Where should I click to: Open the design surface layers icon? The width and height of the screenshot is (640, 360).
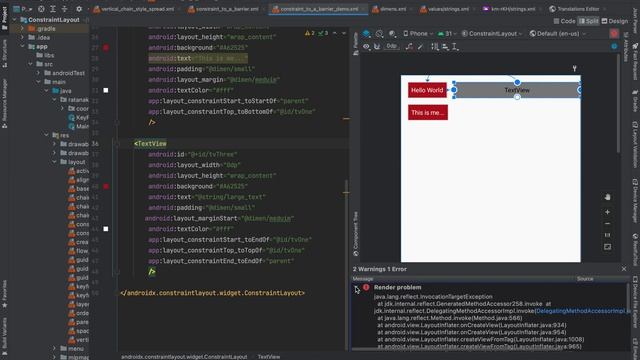click(366, 33)
